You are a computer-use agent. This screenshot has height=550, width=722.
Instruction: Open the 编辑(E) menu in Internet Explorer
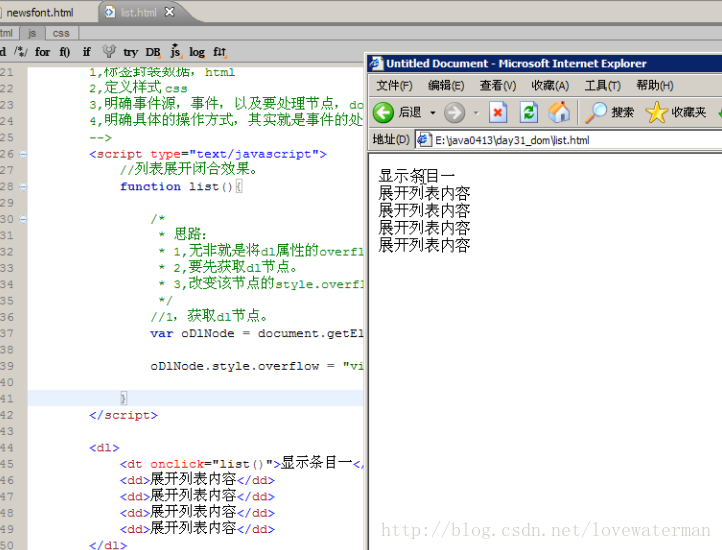point(446,86)
